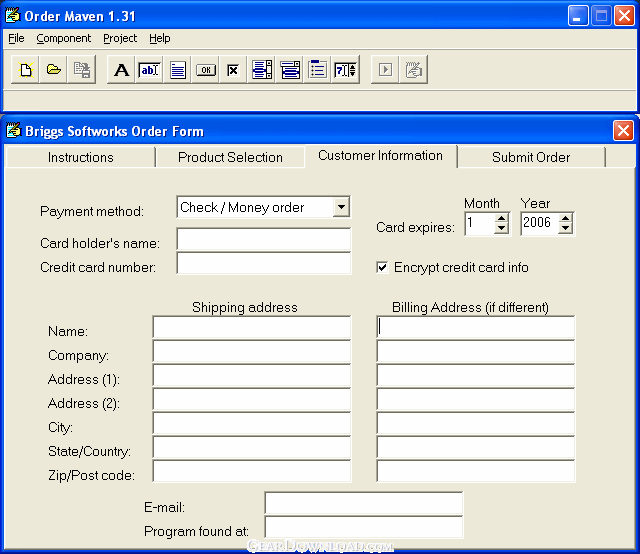Image resolution: width=640 pixels, height=554 pixels.
Task: Add an OK button component
Action: 206,70
